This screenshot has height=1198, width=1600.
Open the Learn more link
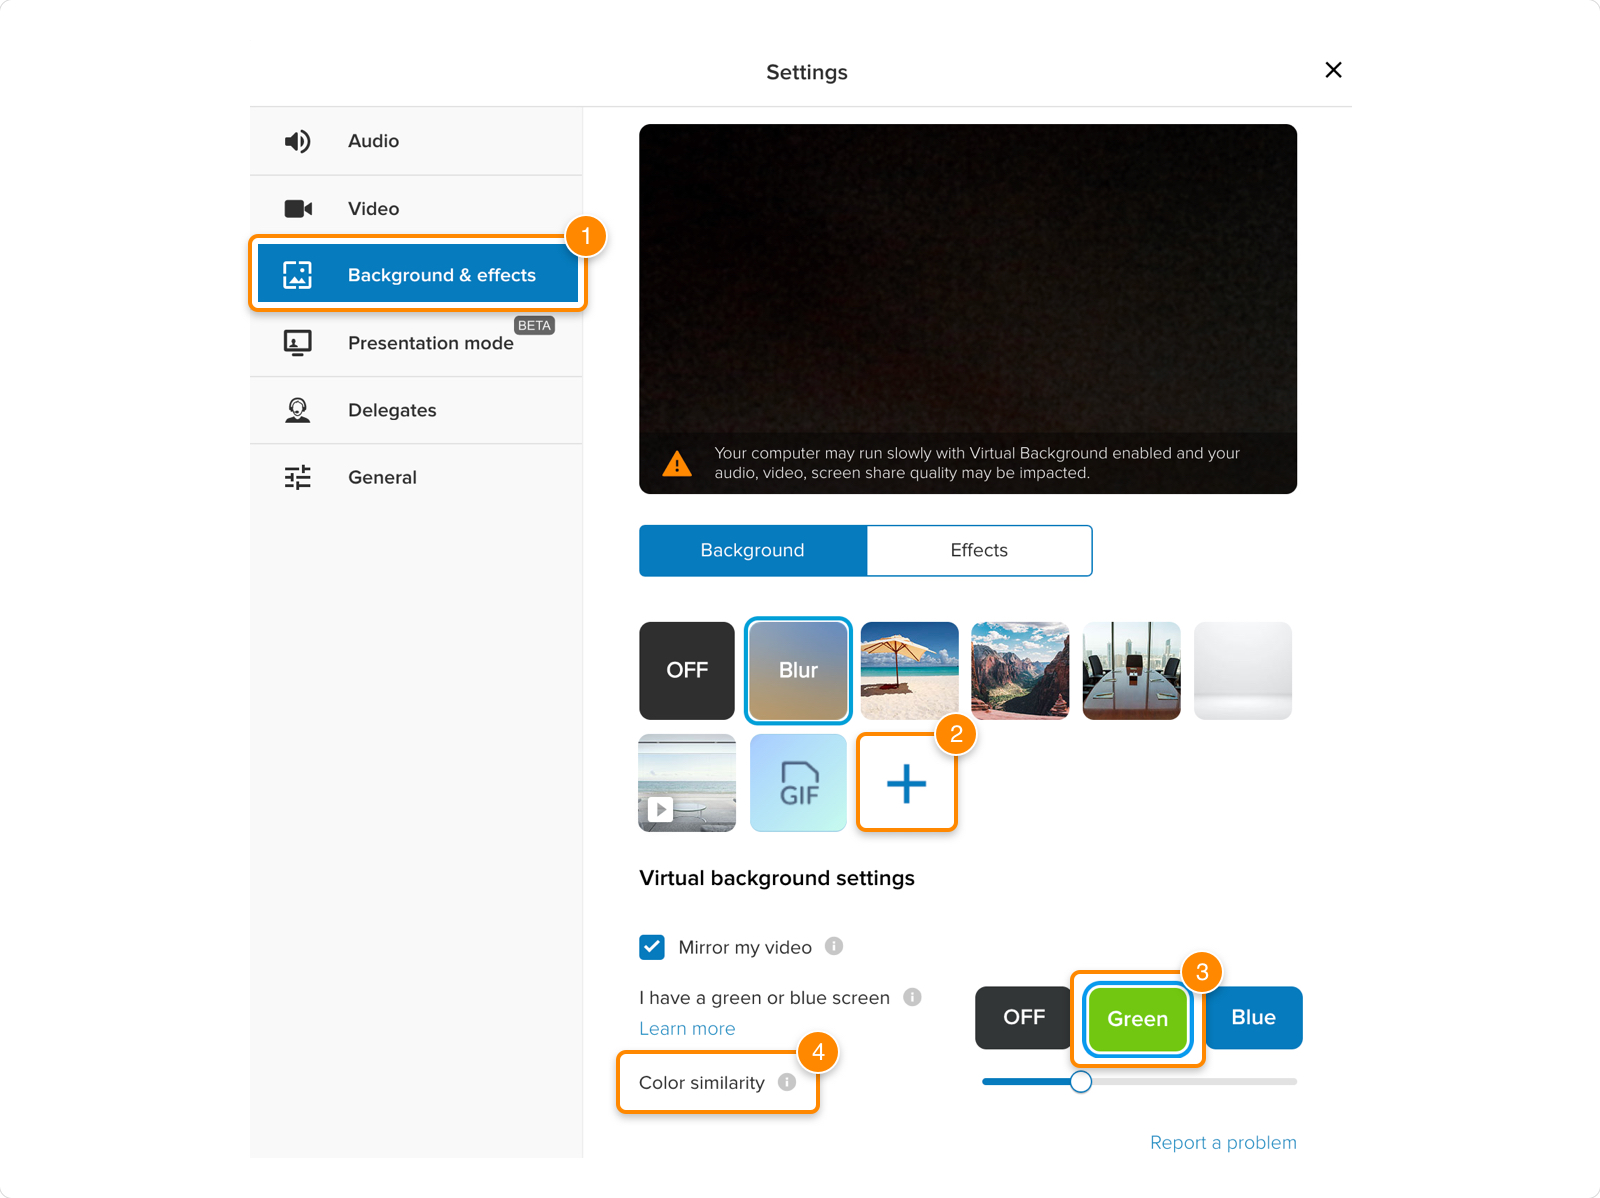pyautogui.click(x=687, y=1028)
